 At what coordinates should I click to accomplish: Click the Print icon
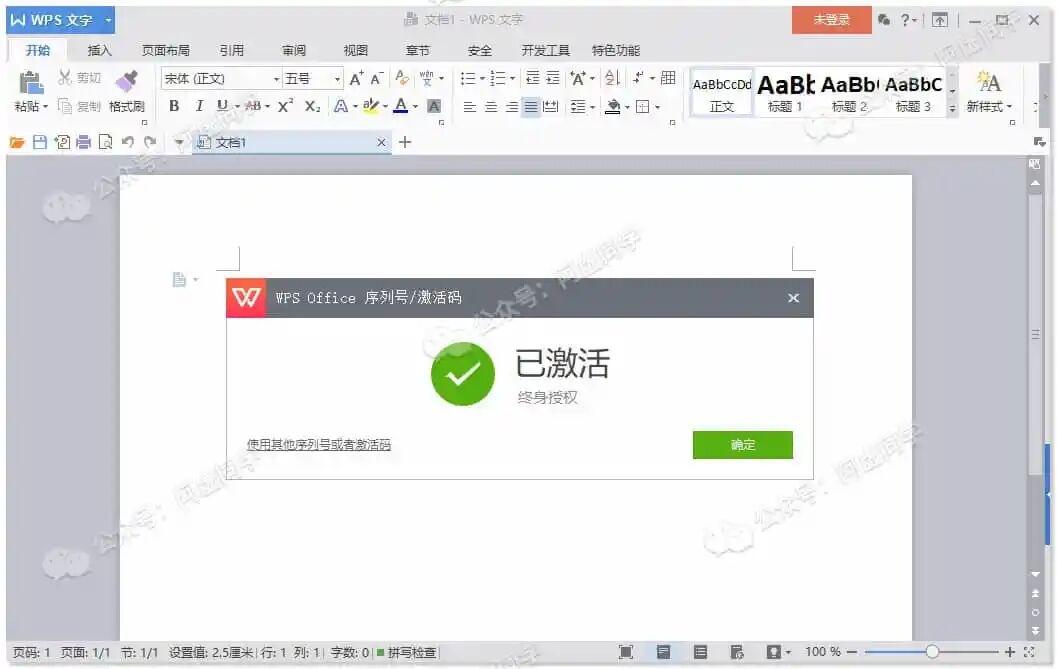(x=84, y=142)
